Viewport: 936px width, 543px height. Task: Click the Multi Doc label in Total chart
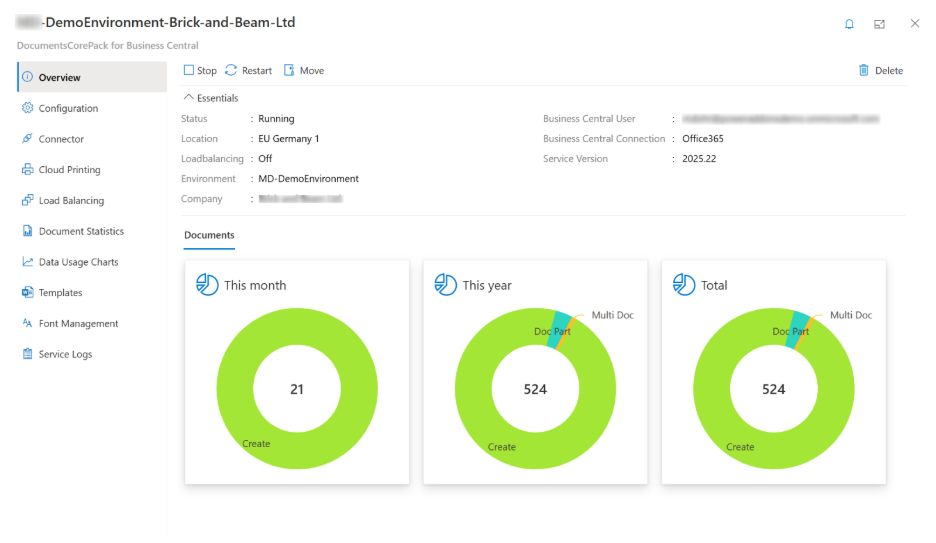[x=851, y=315]
